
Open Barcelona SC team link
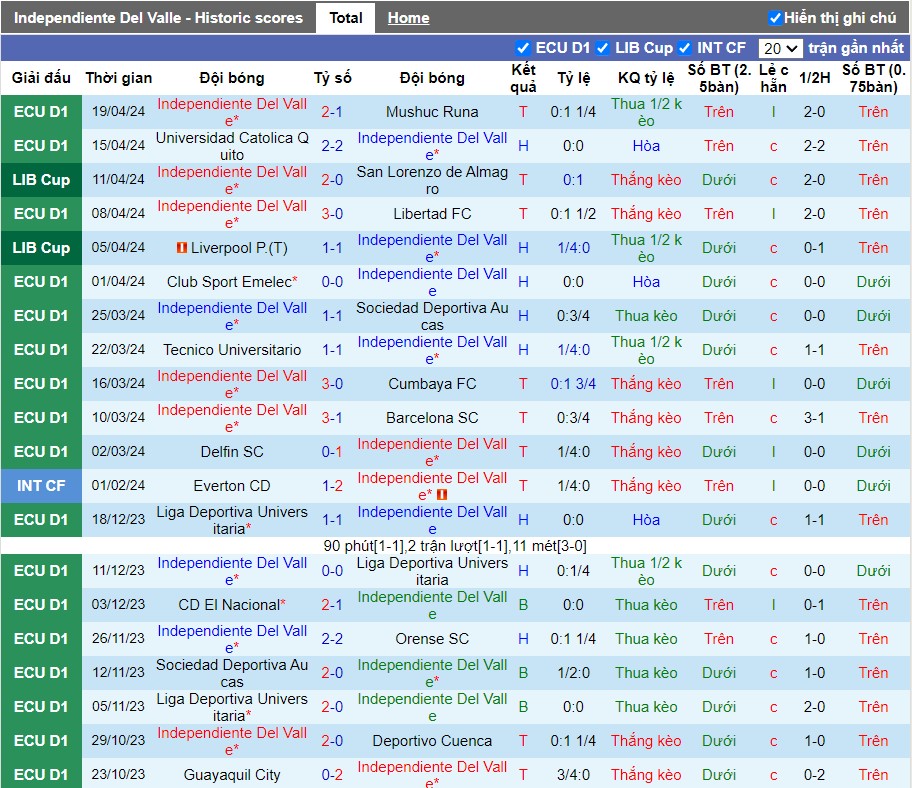pos(432,418)
